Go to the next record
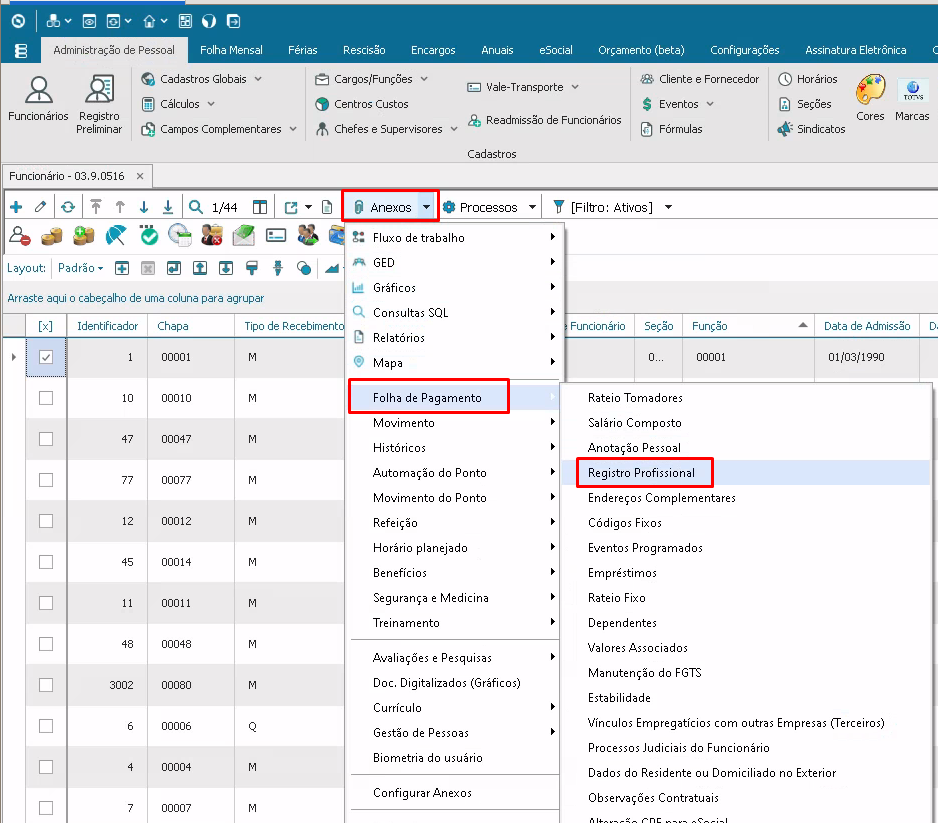The image size is (938, 823). (x=144, y=207)
